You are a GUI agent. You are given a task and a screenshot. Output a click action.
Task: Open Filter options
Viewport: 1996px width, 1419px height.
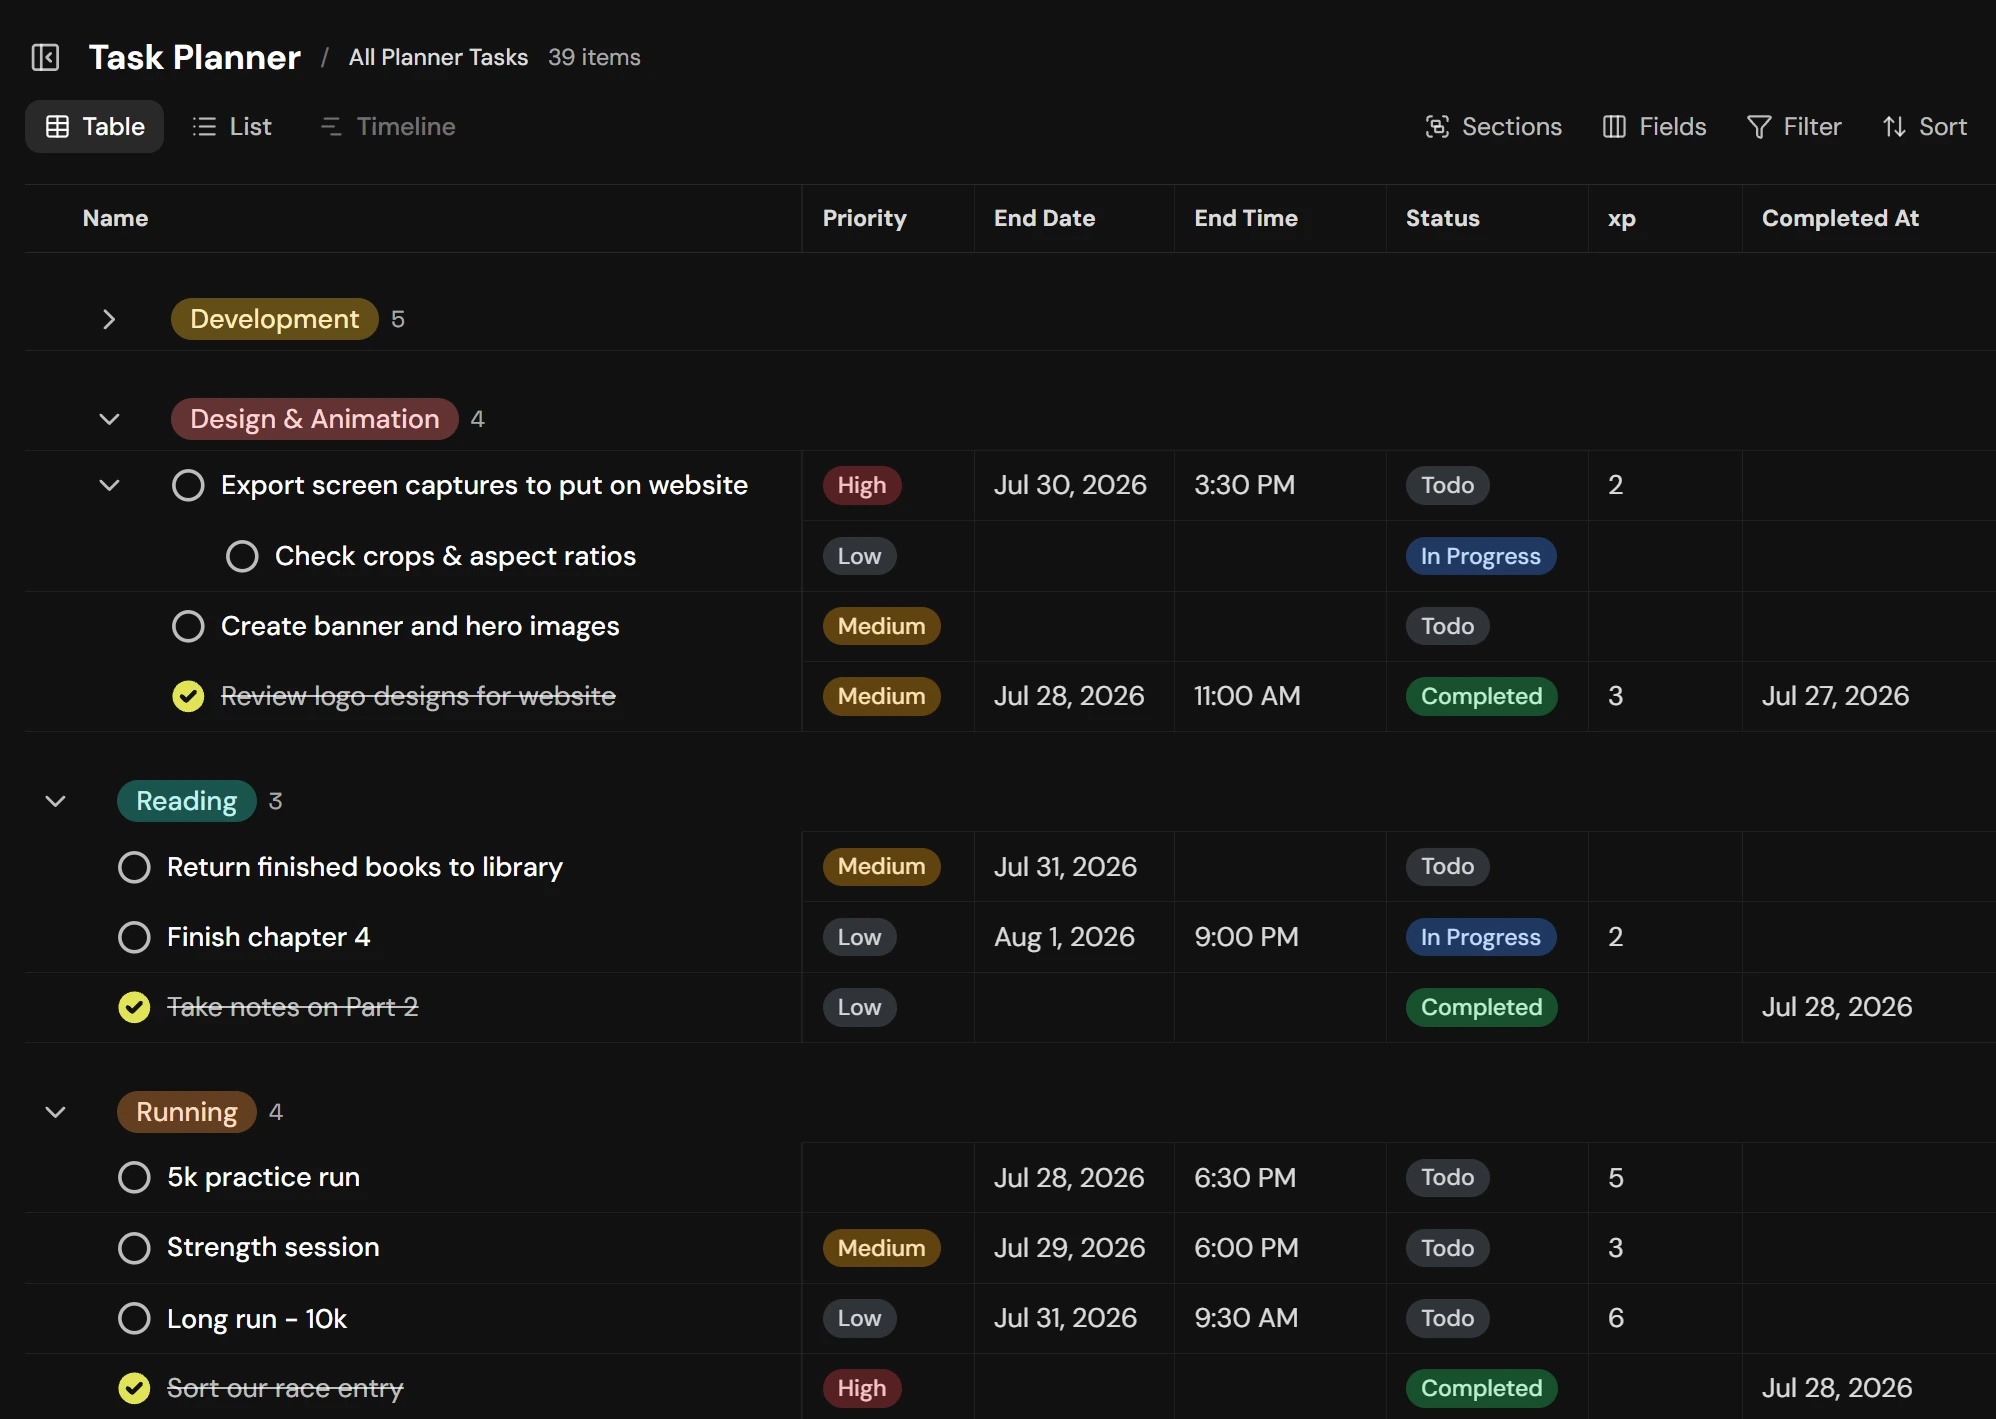point(1794,126)
